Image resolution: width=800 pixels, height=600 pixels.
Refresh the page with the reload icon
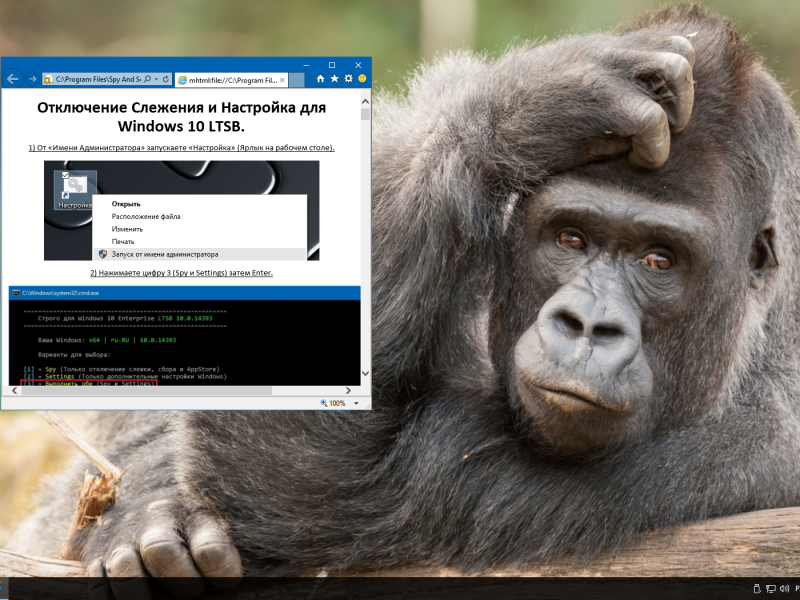click(x=166, y=79)
